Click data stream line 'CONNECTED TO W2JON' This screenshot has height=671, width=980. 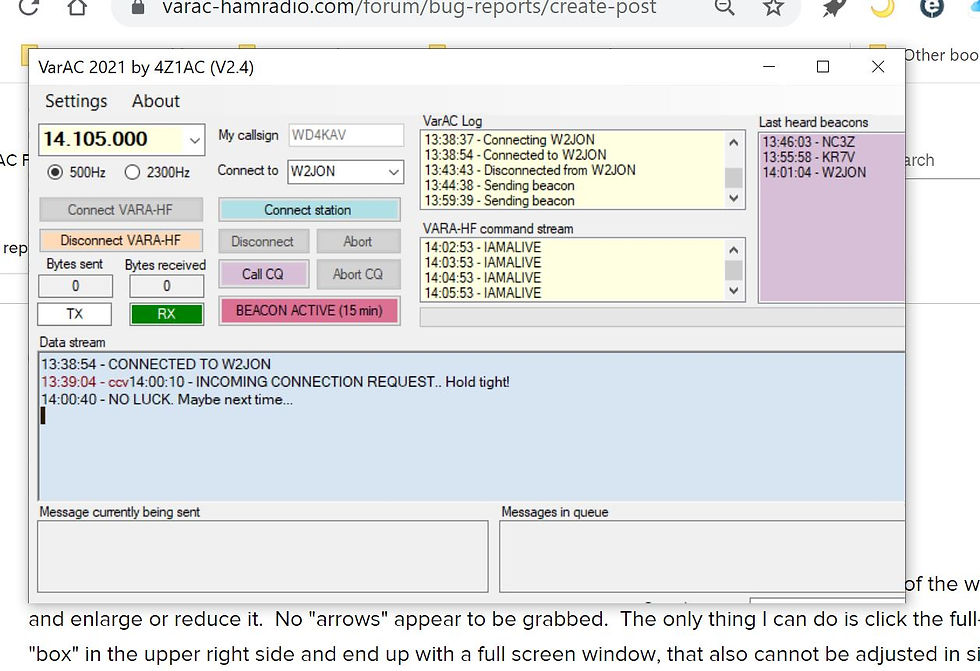click(x=156, y=364)
